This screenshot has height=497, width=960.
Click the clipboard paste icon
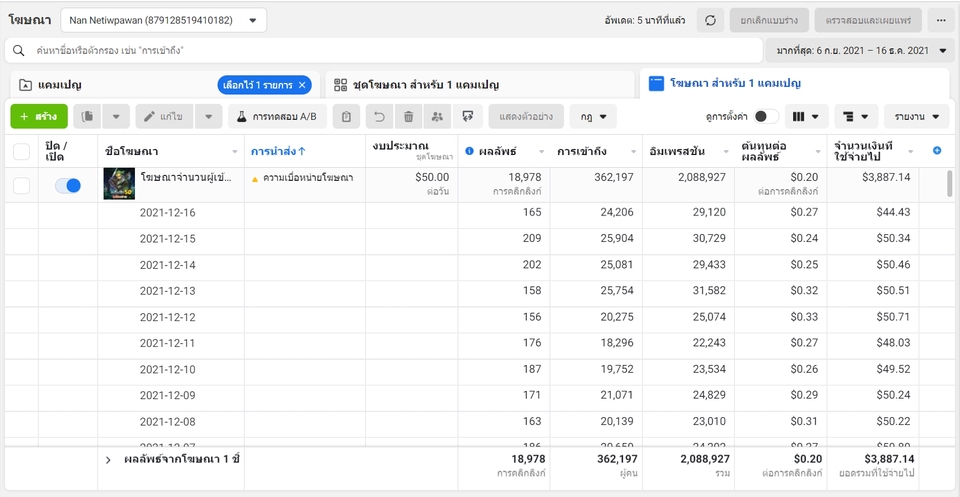click(x=347, y=116)
